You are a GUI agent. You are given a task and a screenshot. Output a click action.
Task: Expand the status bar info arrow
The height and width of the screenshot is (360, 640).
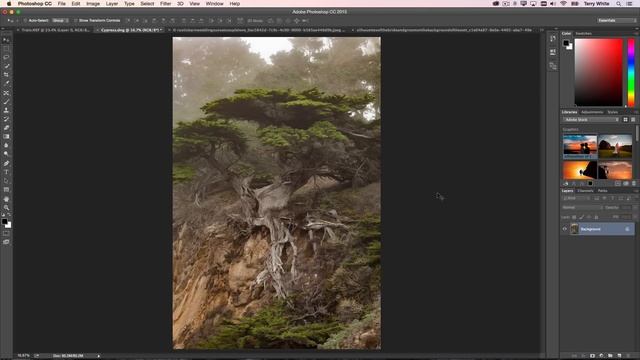(98, 356)
